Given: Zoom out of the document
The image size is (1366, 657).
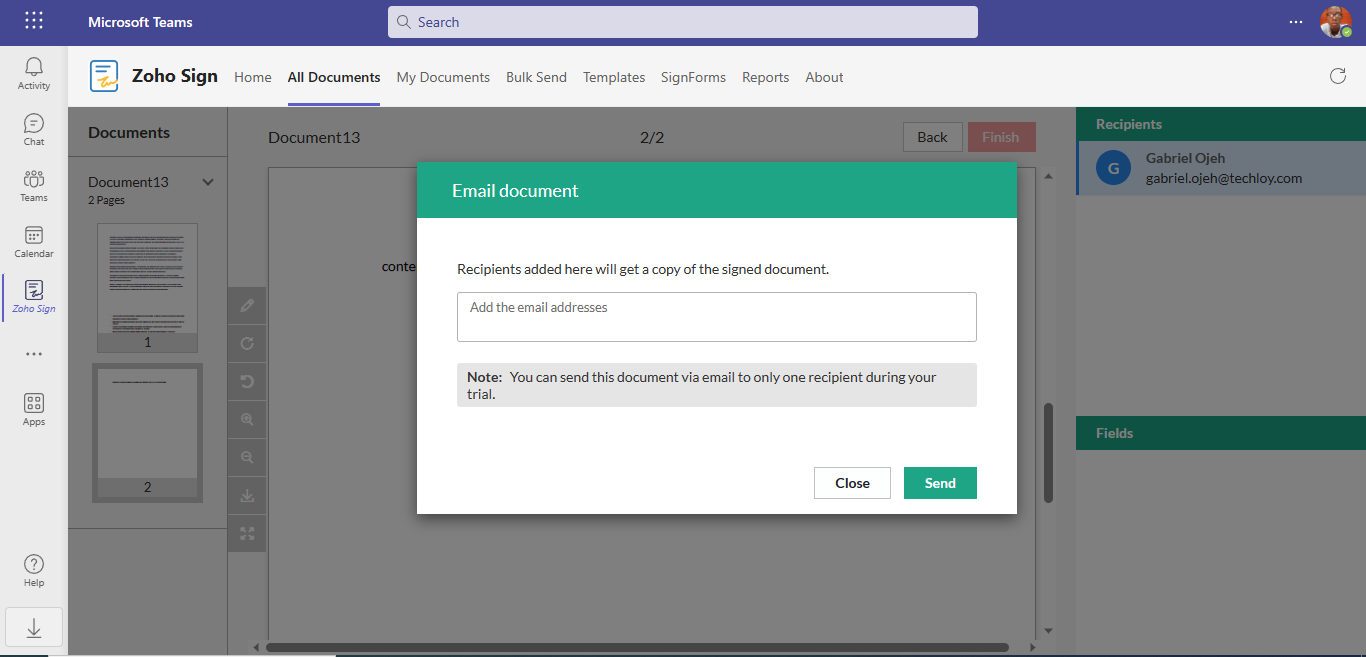Looking at the screenshot, I should pos(247,457).
